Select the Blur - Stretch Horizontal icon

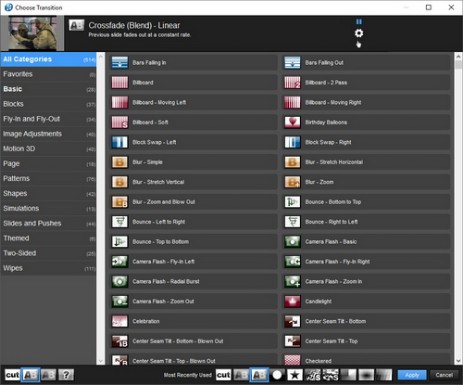(x=292, y=162)
